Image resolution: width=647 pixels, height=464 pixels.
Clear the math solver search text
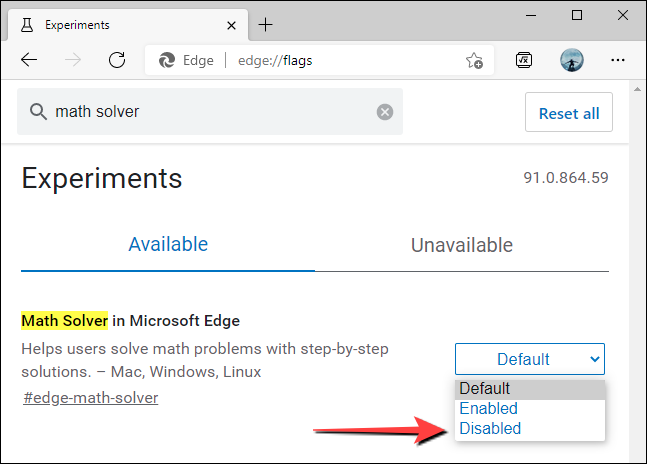pyautogui.click(x=385, y=112)
